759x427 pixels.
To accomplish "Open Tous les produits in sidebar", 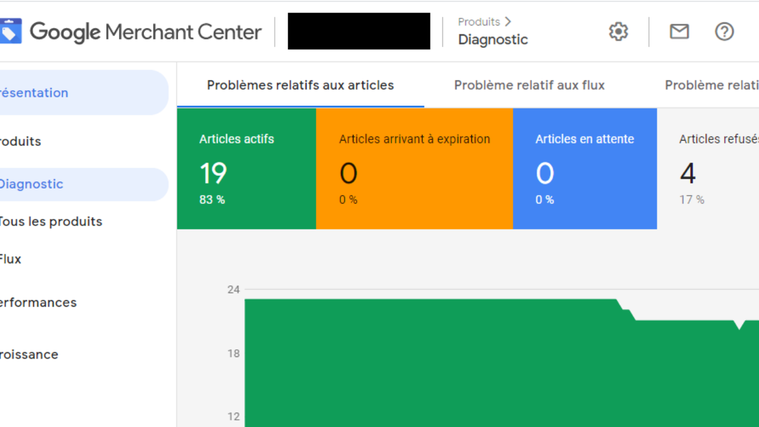I will (51, 222).
